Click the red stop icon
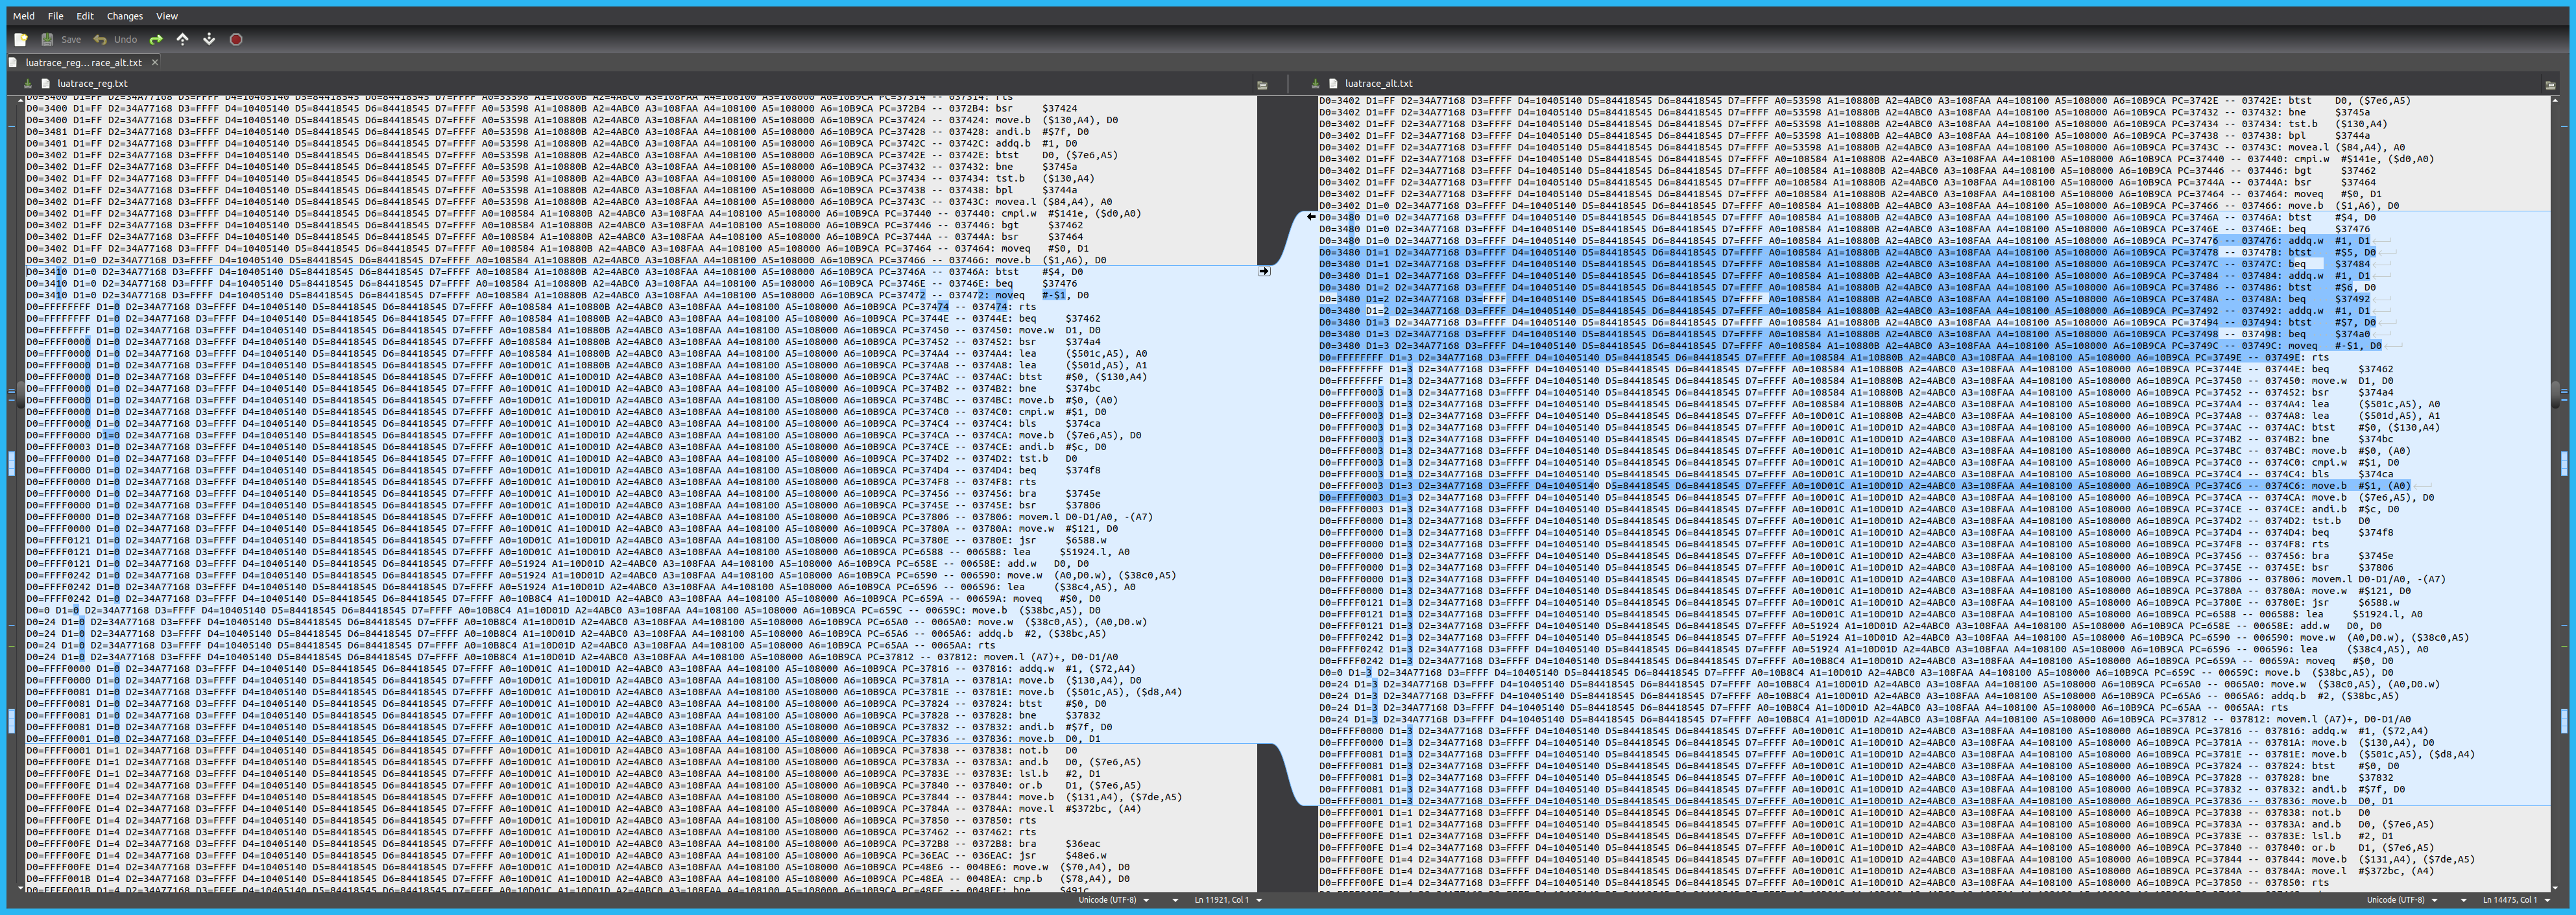The height and width of the screenshot is (915, 2576). (x=236, y=39)
